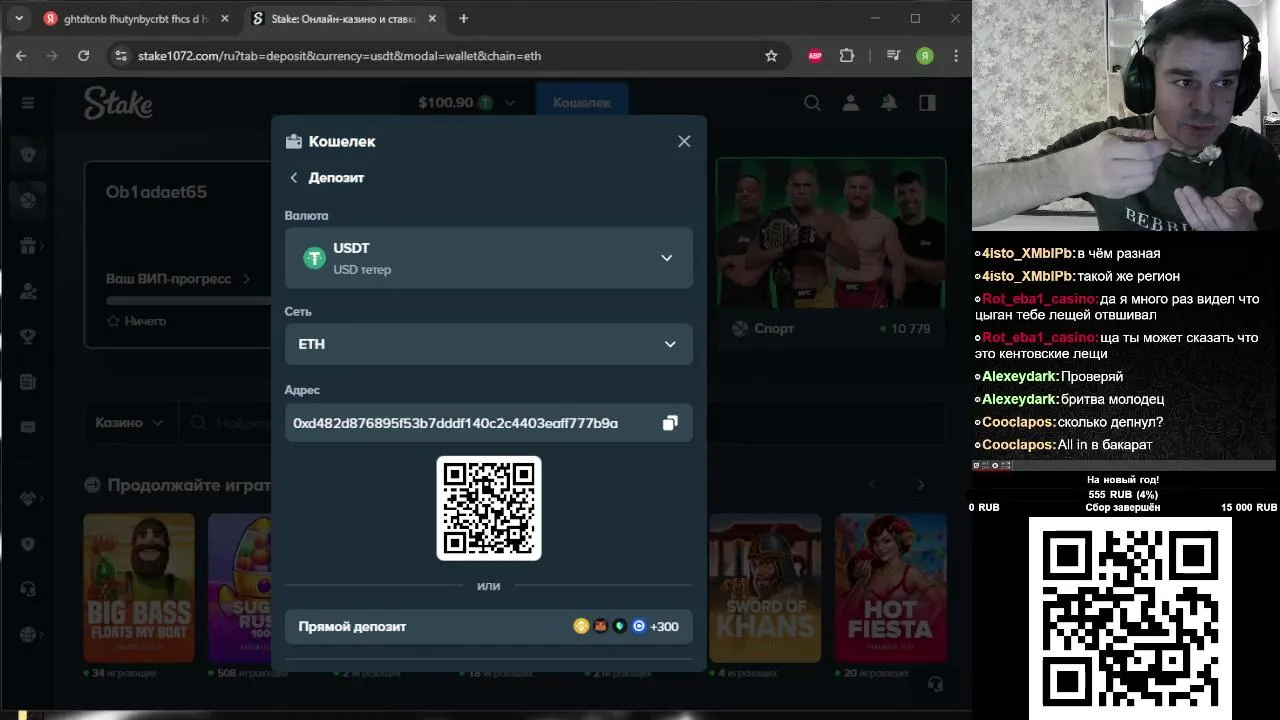Click the +300 payment methods indicator
This screenshot has height=720, width=1280.
tap(664, 627)
